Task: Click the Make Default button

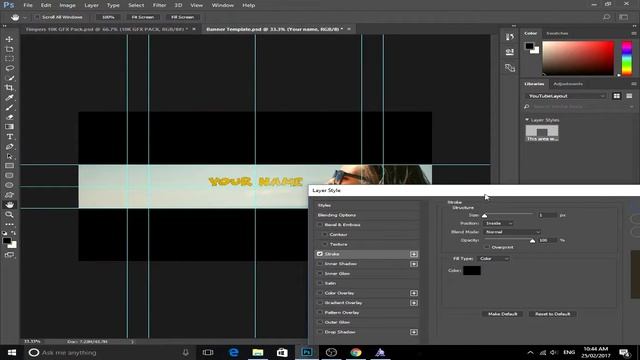Action: click(x=502, y=314)
